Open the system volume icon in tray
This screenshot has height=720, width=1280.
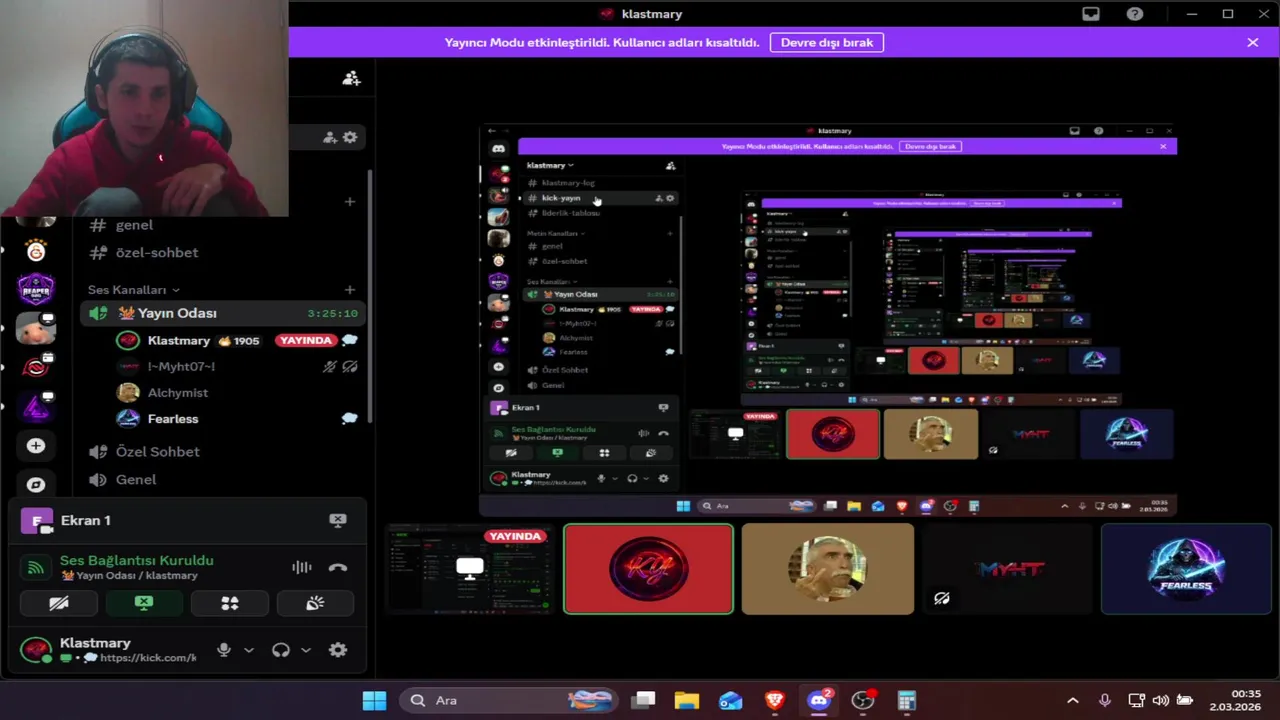tap(1161, 701)
